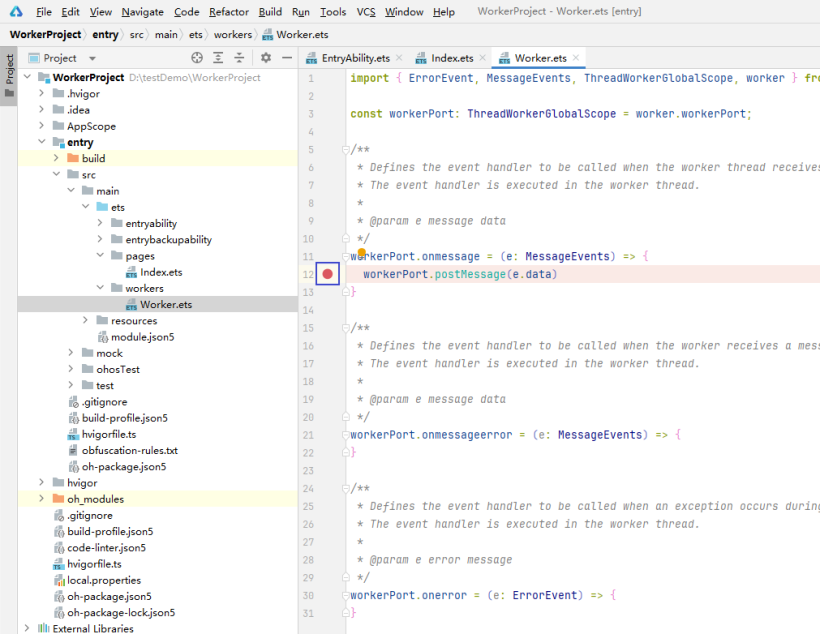
Task: Open the Refactor menu
Action: pyautogui.click(x=229, y=12)
